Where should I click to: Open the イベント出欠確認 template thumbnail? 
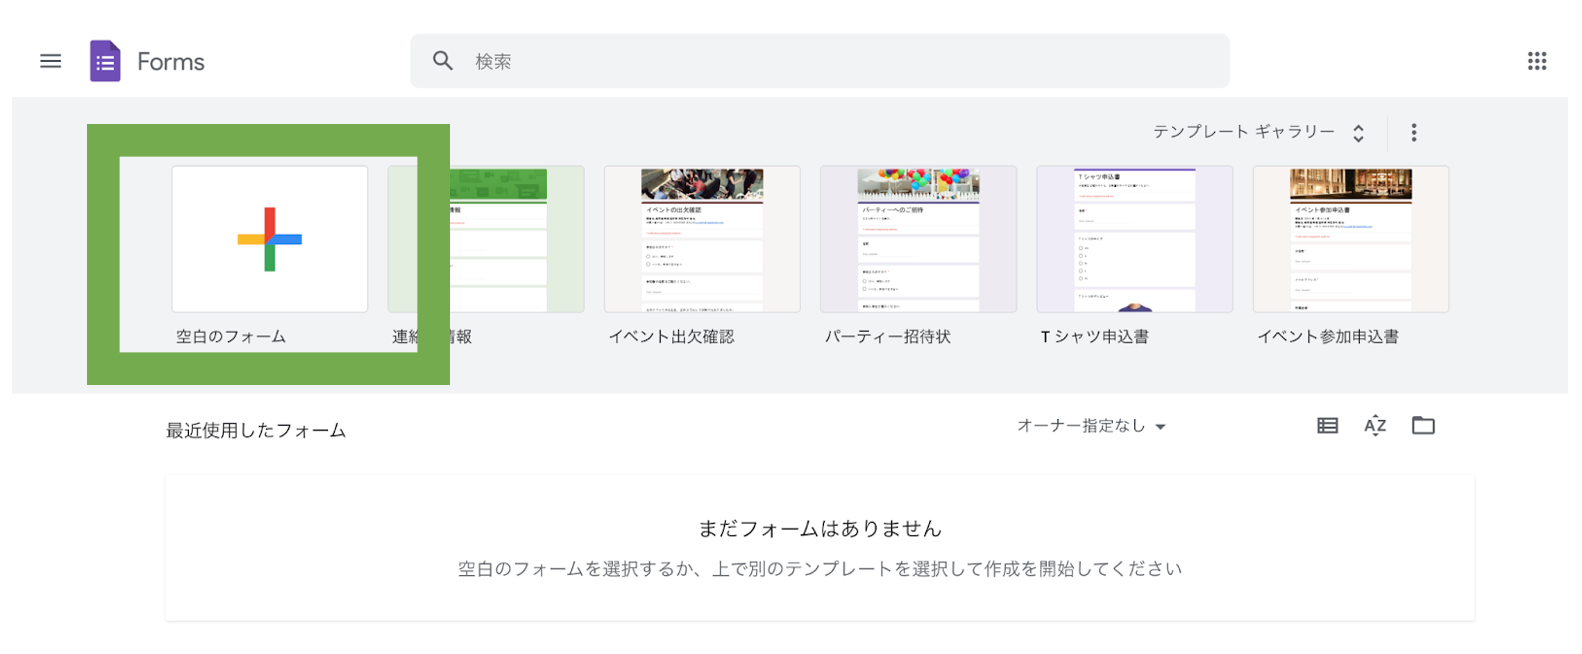[x=702, y=239]
